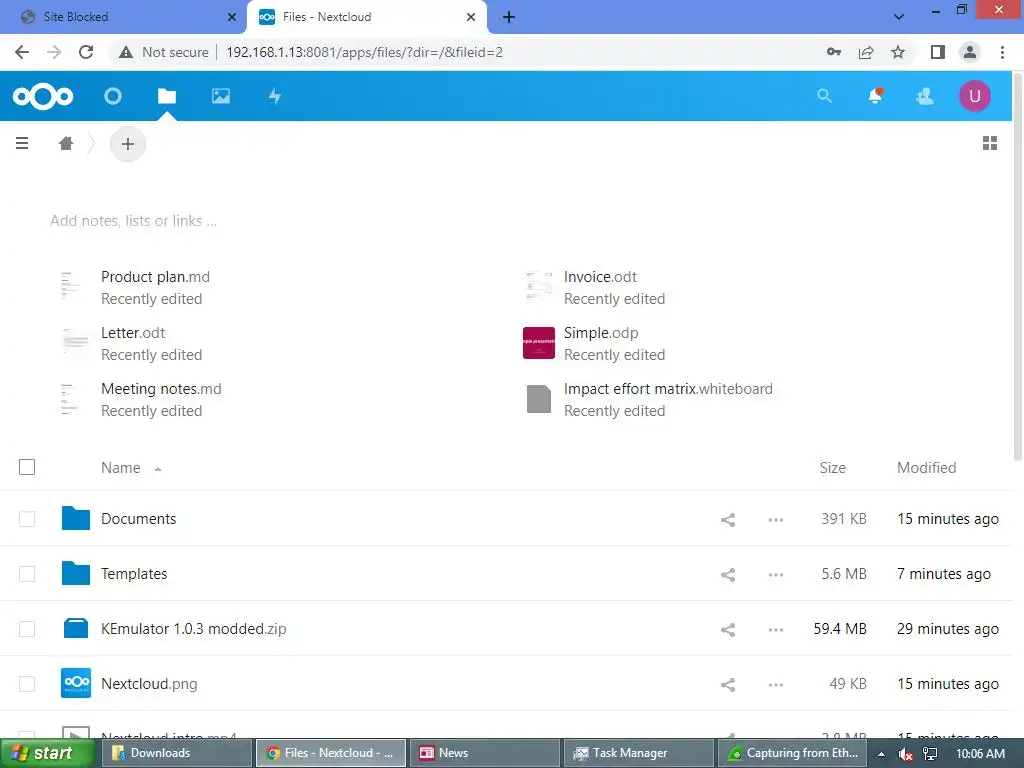Viewport: 1024px width, 768px height.
Task: Open more actions for KEmulator zip
Action: click(776, 630)
